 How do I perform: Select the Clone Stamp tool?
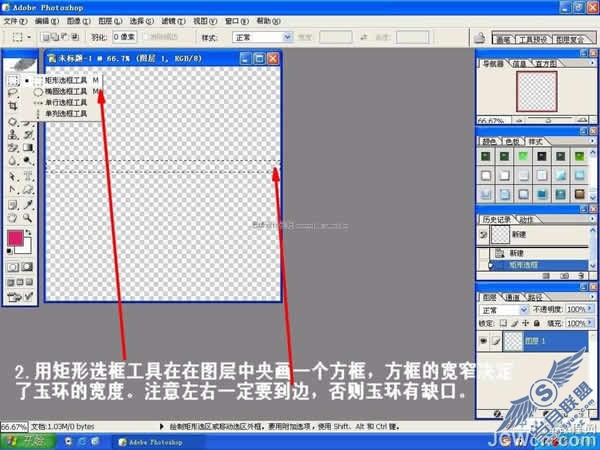[13, 135]
